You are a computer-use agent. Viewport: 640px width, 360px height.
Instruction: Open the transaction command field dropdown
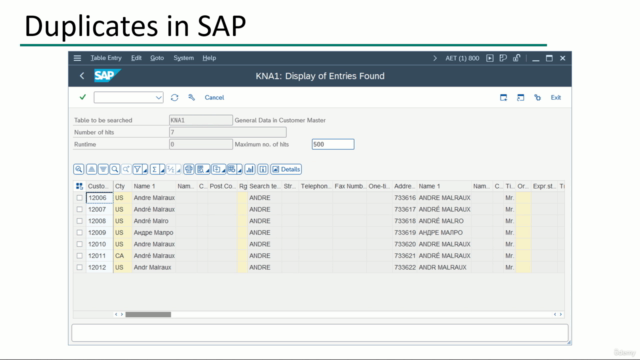pos(159,98)
